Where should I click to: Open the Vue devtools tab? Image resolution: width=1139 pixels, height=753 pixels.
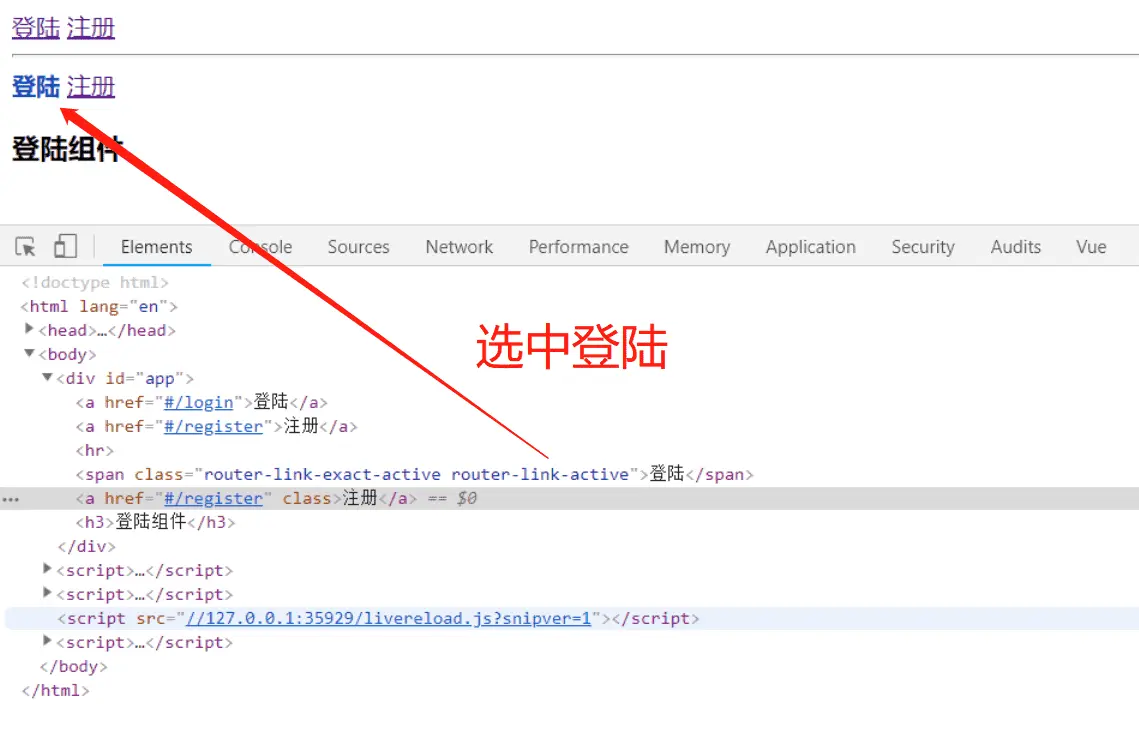coord(1091,247)
